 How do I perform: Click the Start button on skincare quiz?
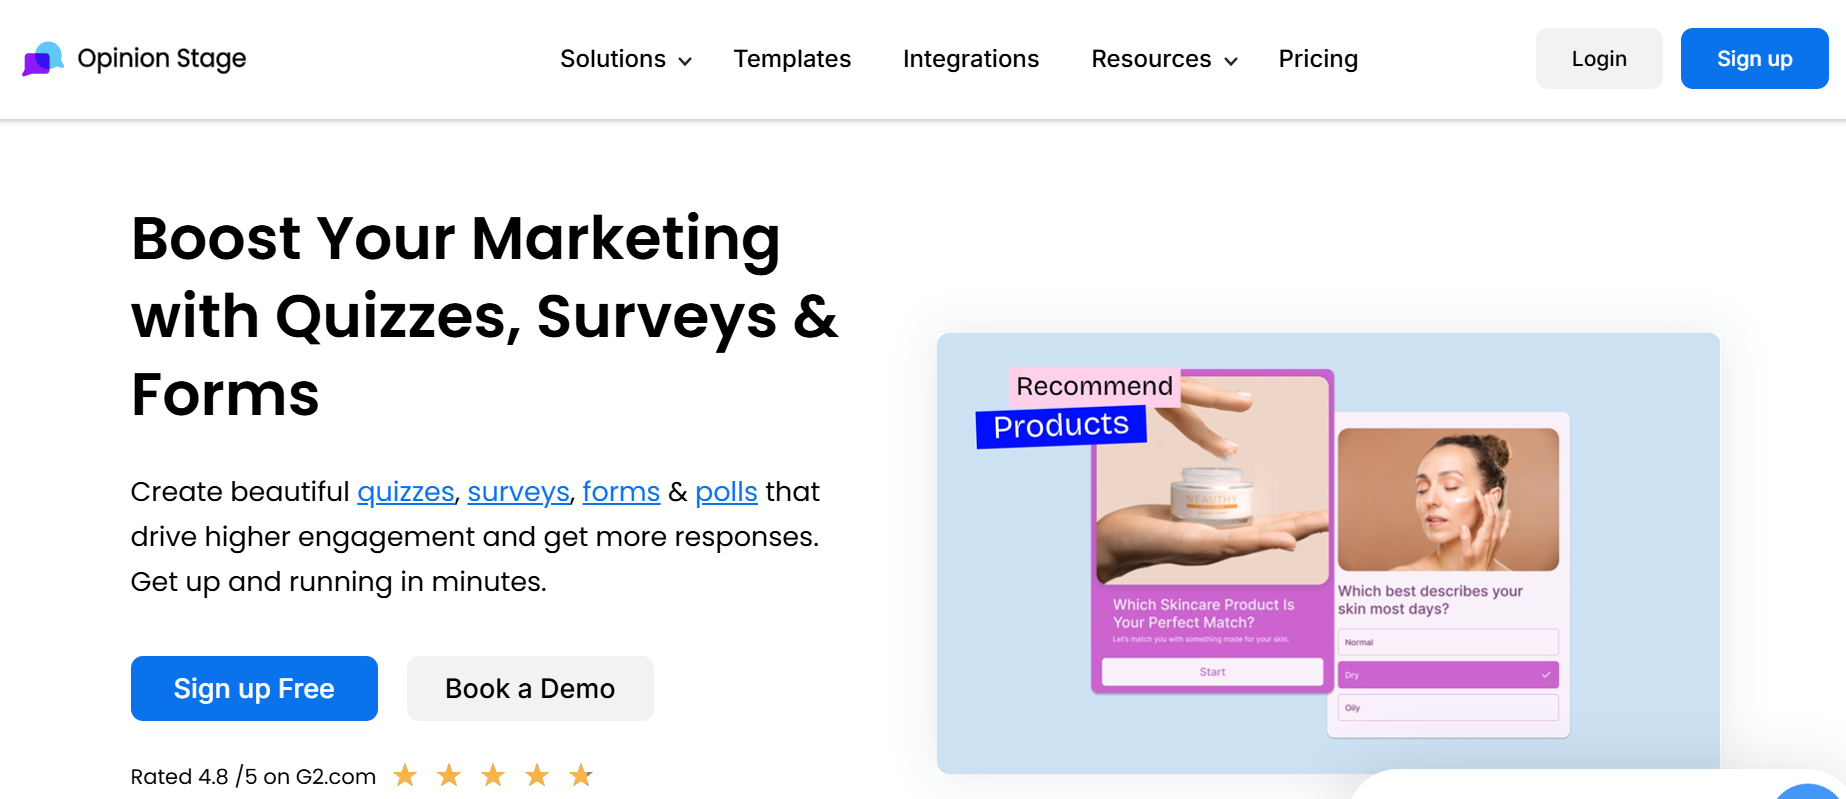click(x=1212, y=672)
